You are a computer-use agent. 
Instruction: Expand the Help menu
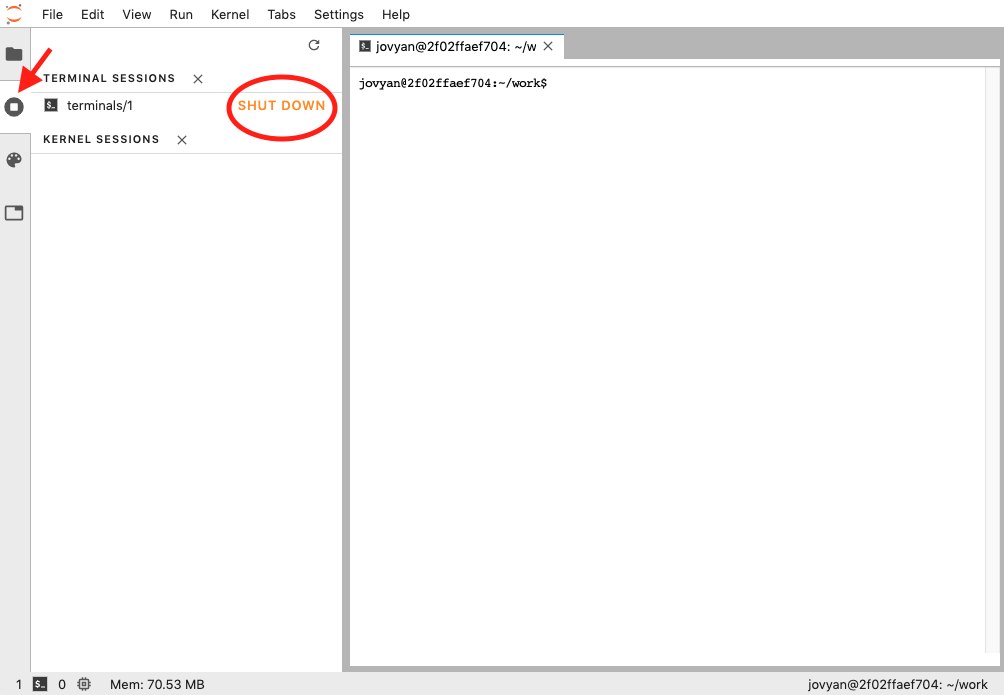[x=395, y=14]
